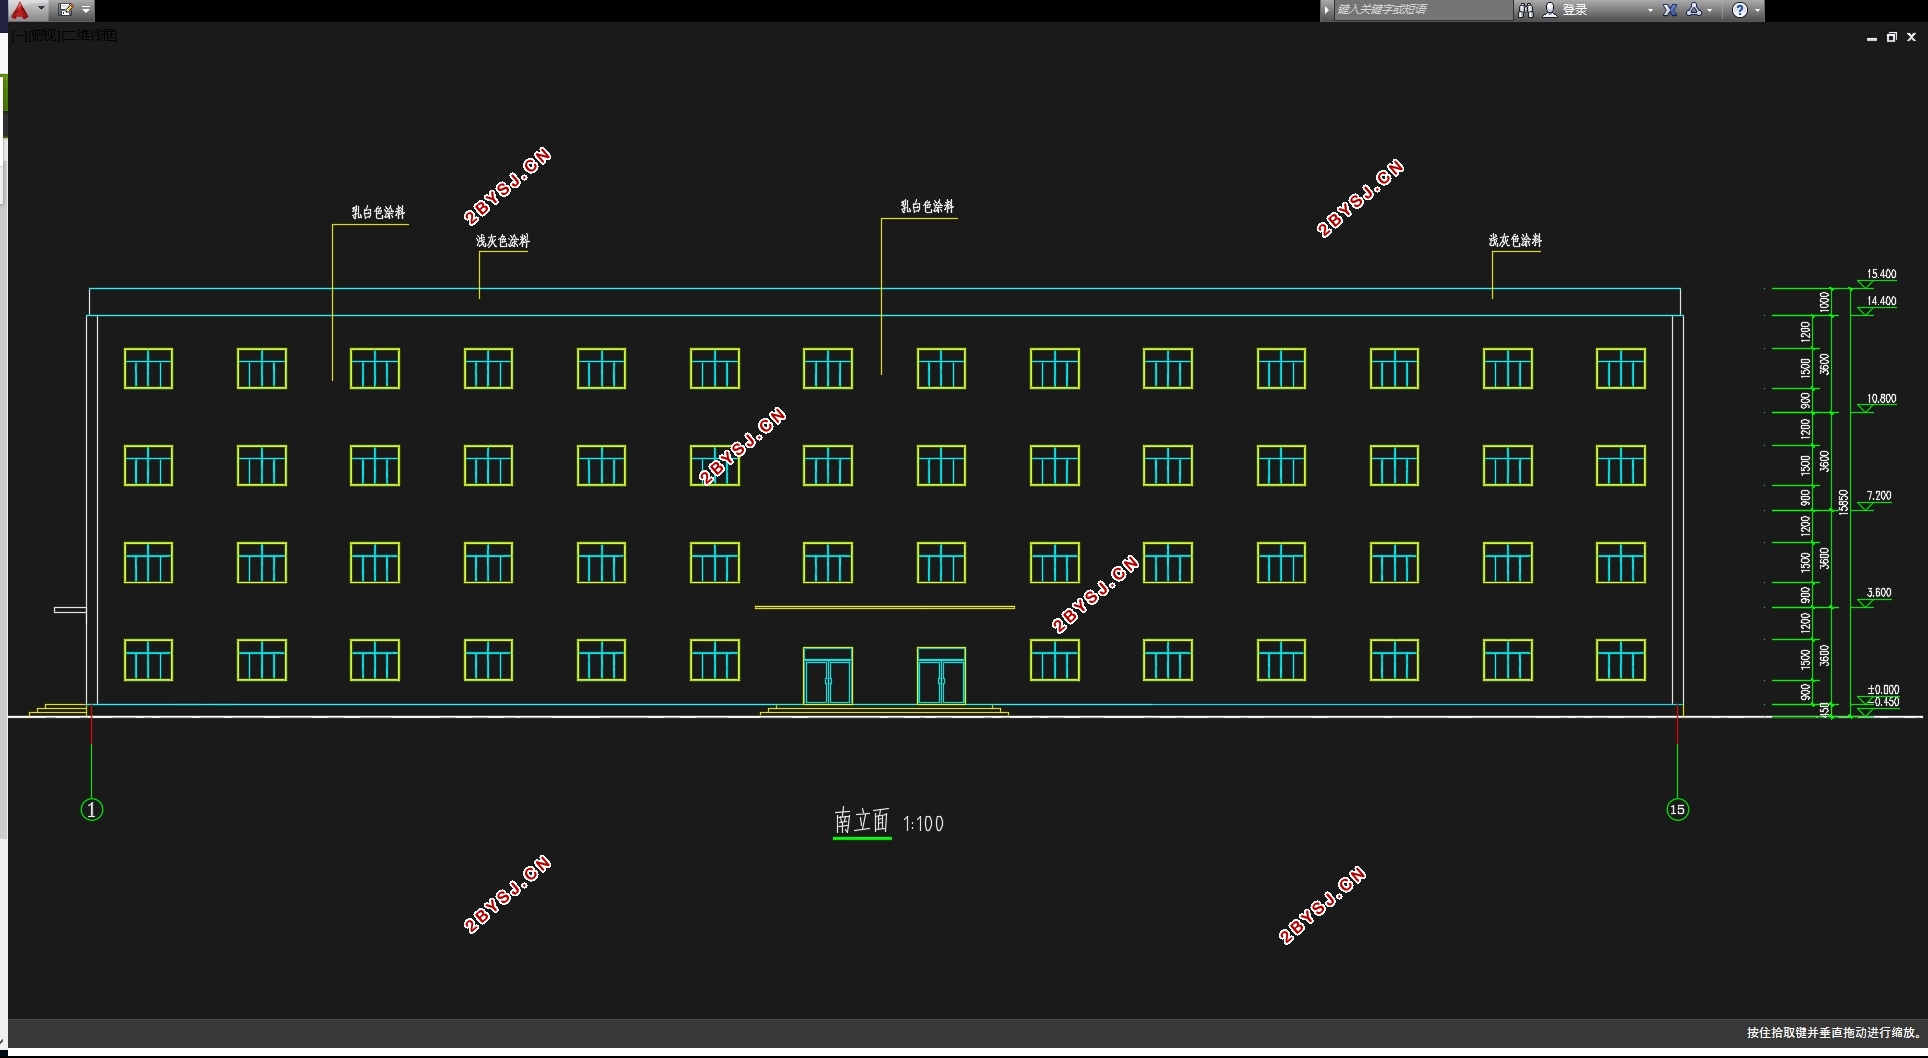
Task: Click the Save As quick access icon
Action: [x=66, y=10]
